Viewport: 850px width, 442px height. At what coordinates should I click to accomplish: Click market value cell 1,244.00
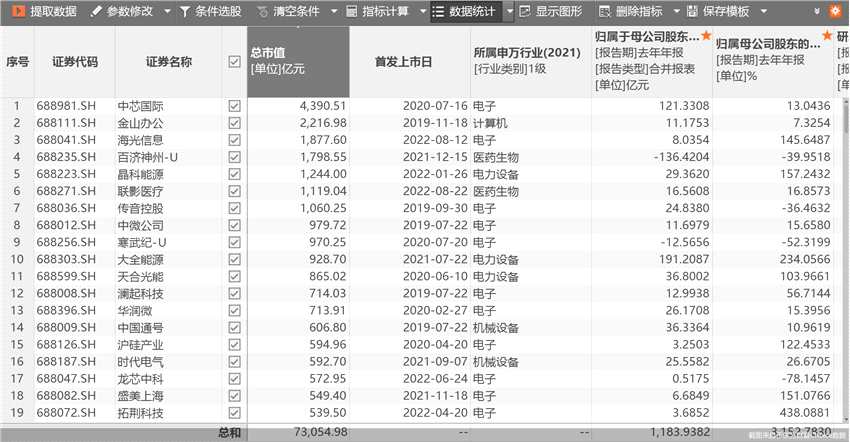tap(323, 174)
